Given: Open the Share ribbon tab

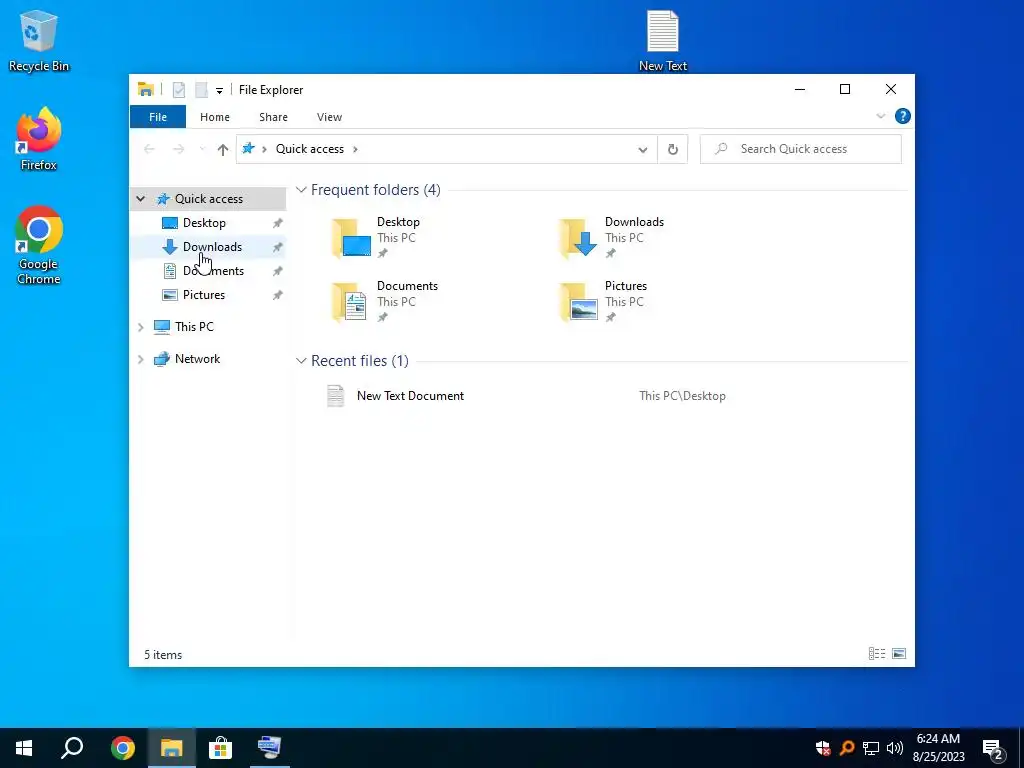Looking at the screenshot, I should click(x=273, y=117).
